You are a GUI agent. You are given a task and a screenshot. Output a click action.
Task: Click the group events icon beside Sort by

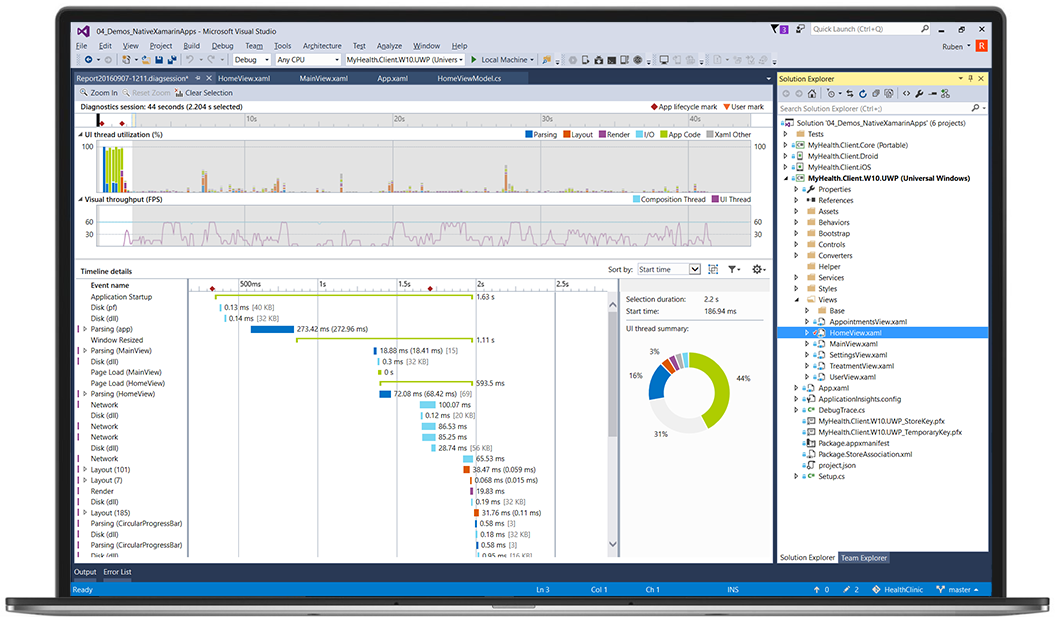click(713, 269)
